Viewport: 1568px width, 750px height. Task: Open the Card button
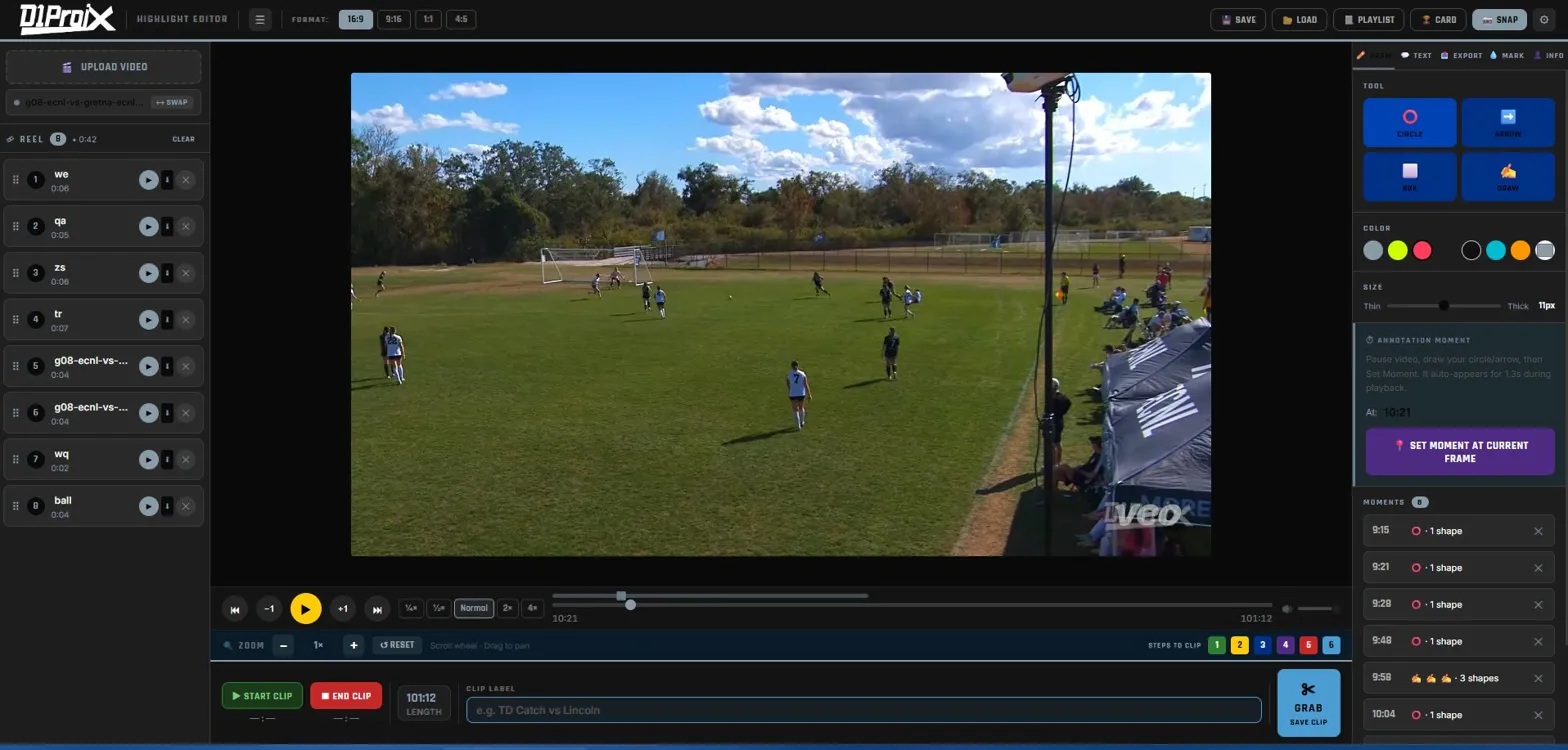tap(1438, 19)
